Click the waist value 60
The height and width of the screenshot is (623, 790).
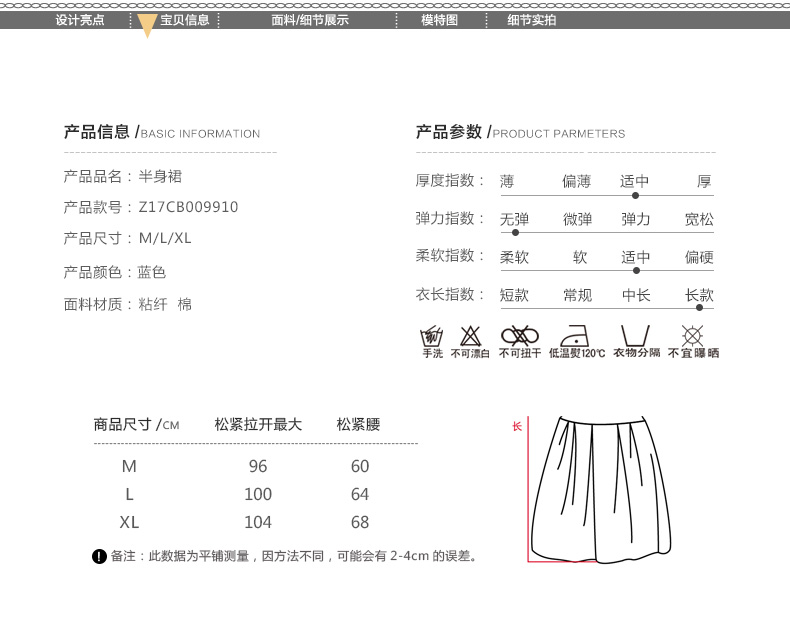click(x=360, y=466)
